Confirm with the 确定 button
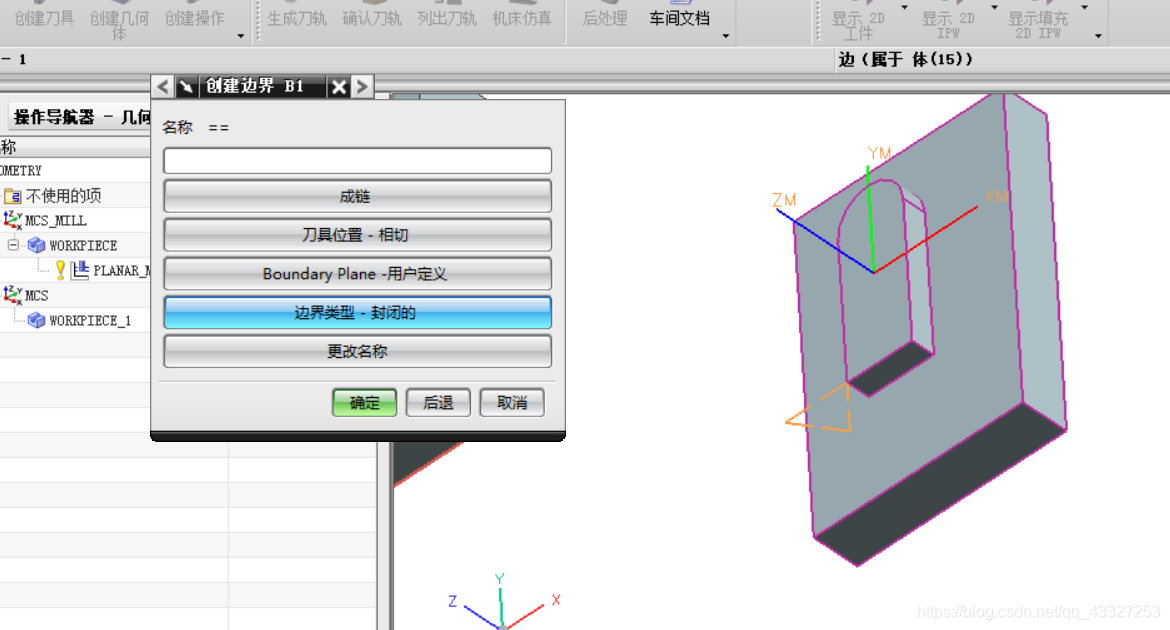 (x=364, y=403)
